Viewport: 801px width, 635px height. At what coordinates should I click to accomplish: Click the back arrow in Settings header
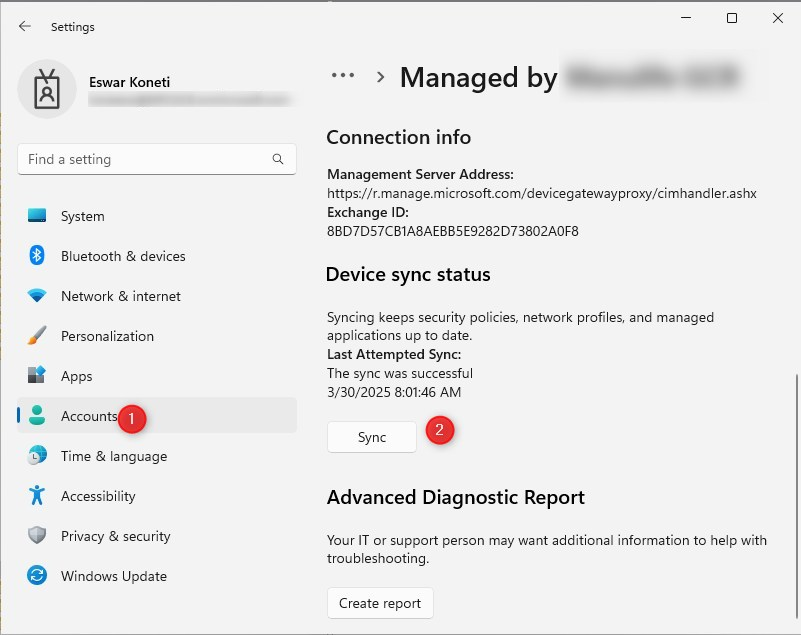pos(25,27)
